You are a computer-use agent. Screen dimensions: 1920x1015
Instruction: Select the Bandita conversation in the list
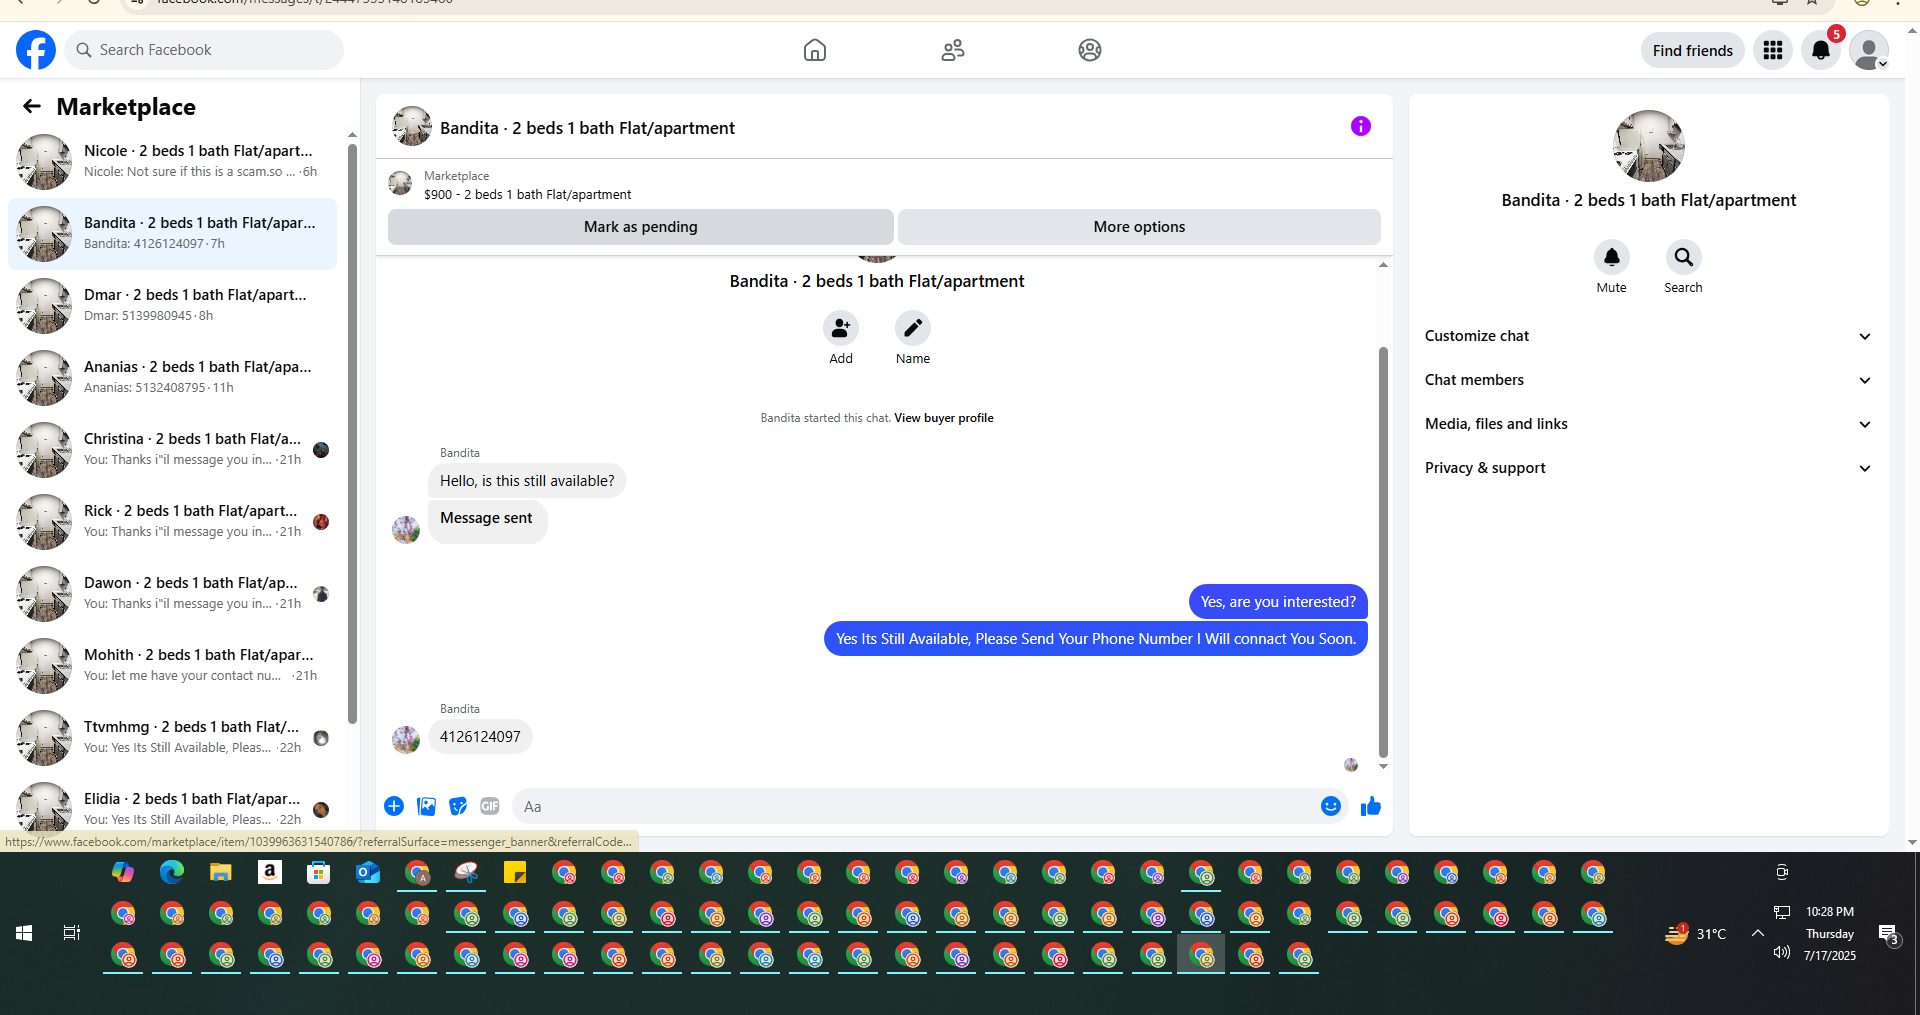[x=173, y=234]
